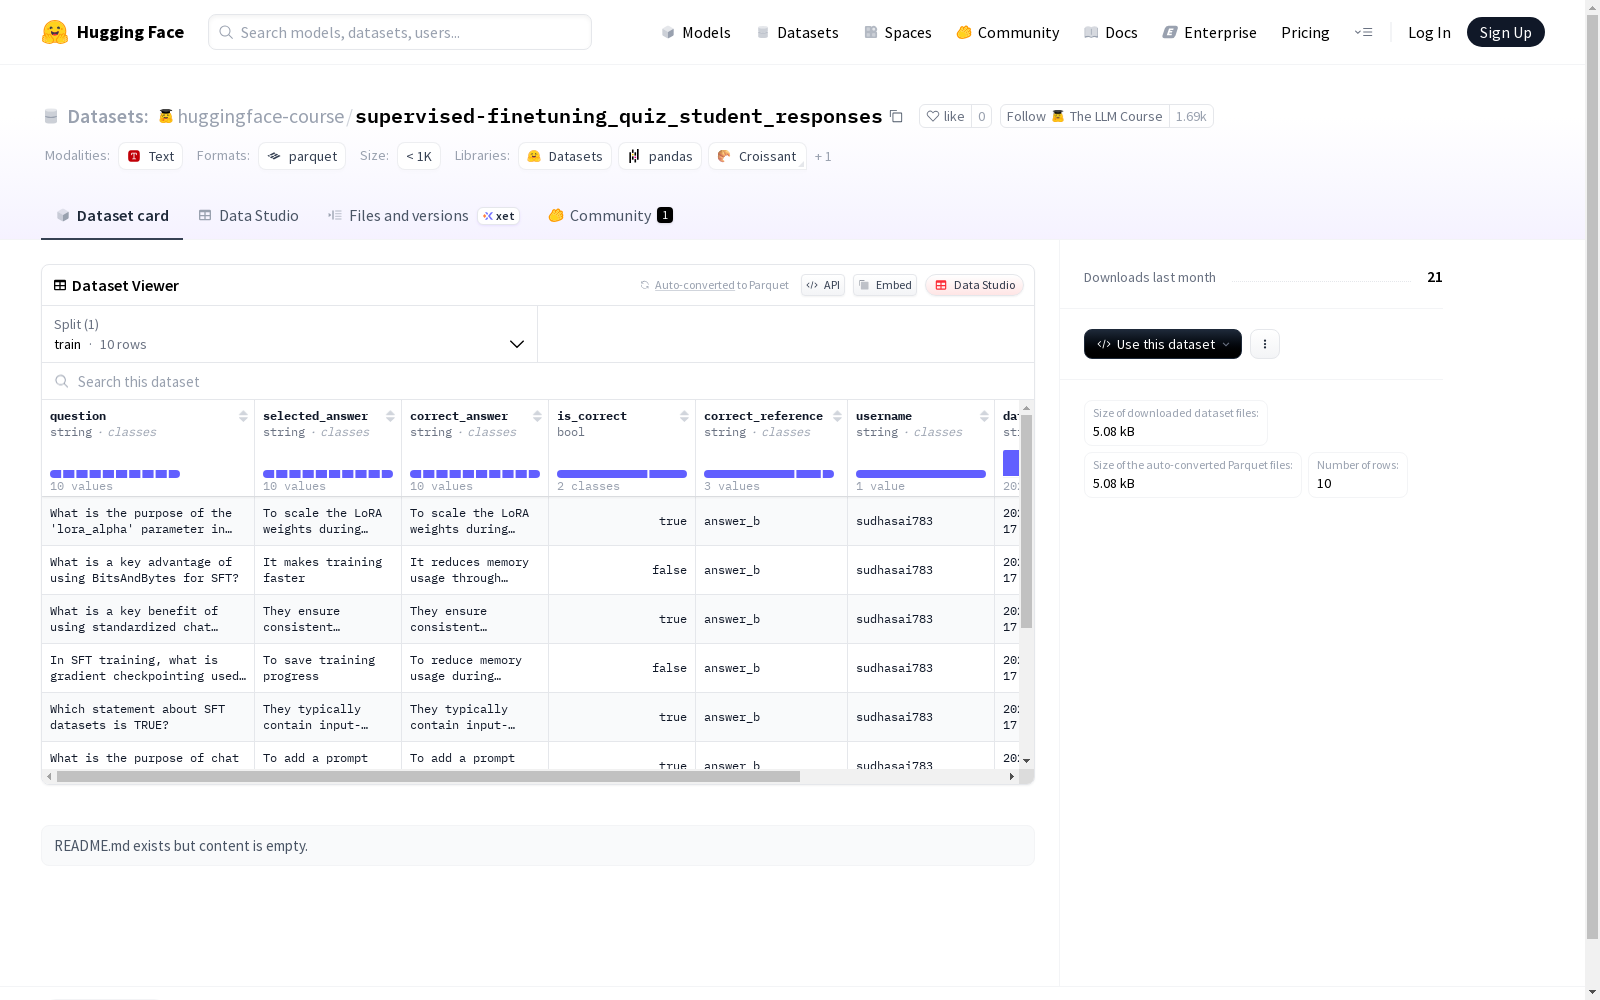The image size is (1600, 1000).
Task: Switch to the Data Studio tab
Action: (x=248, y=216)
